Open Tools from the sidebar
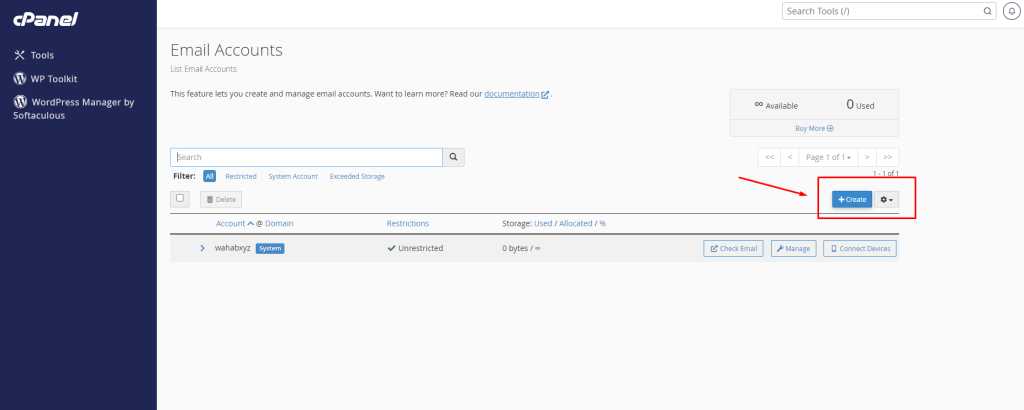This screenshot has width=1024, height=410. [41, 55]
